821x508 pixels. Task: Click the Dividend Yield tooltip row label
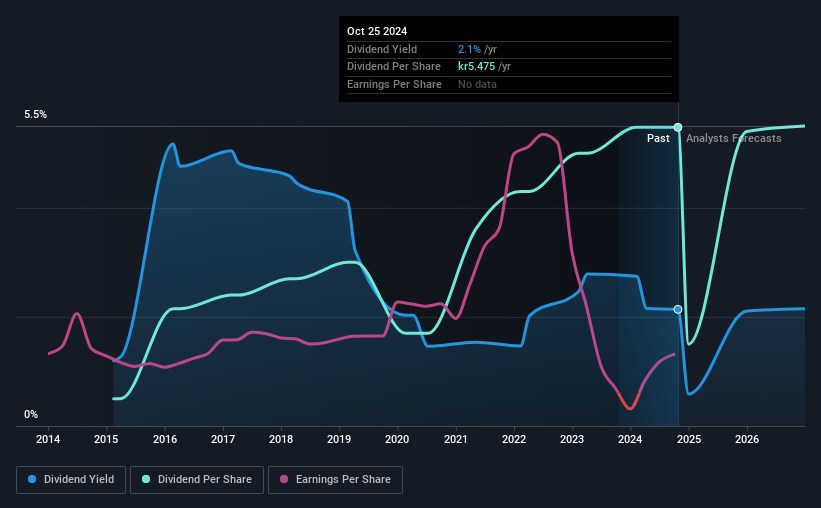[382, 49]
